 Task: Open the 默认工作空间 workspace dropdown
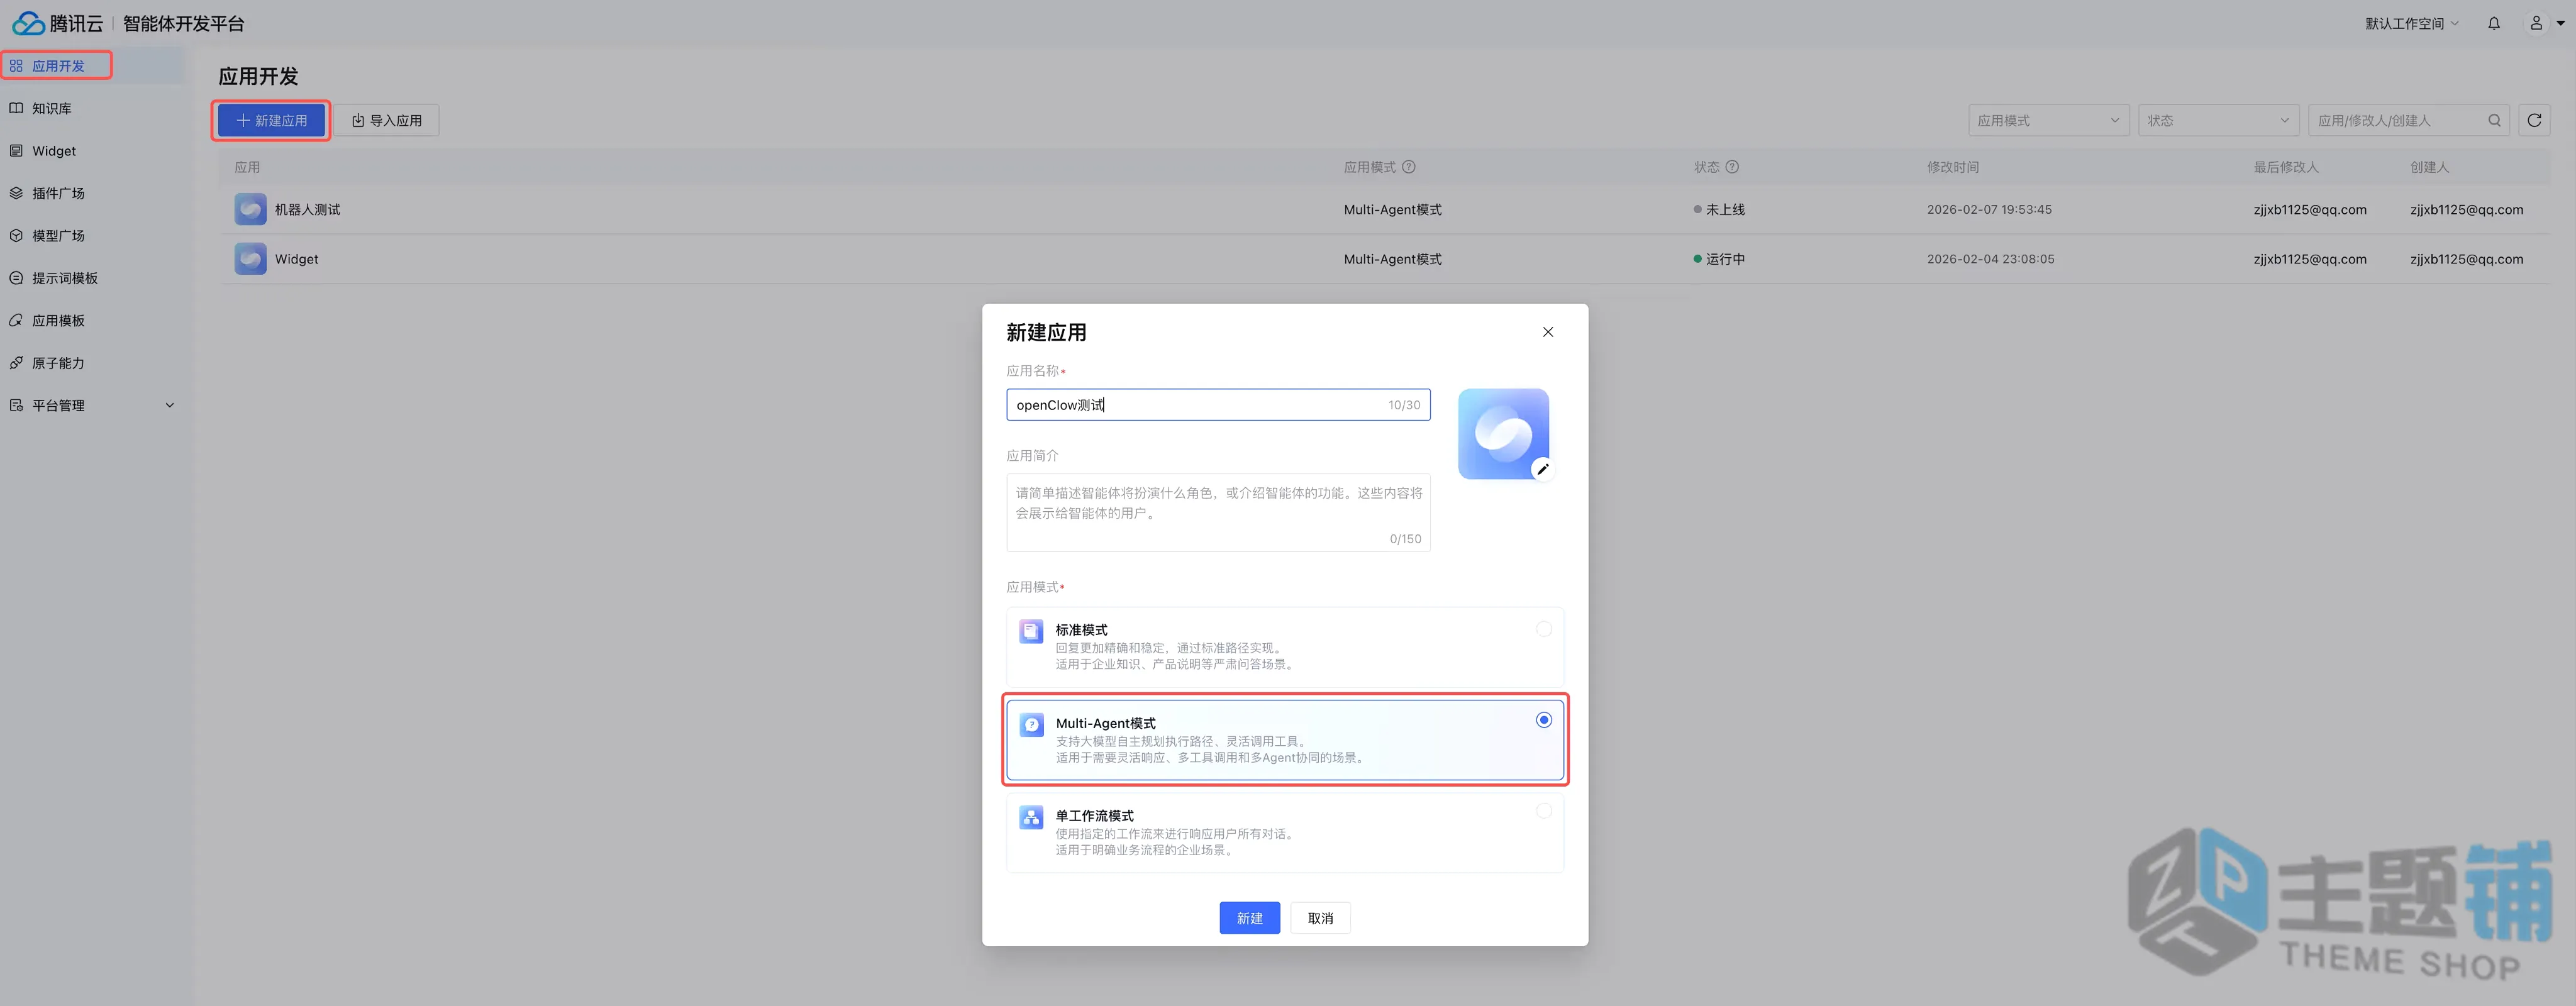coord(2411,23)
